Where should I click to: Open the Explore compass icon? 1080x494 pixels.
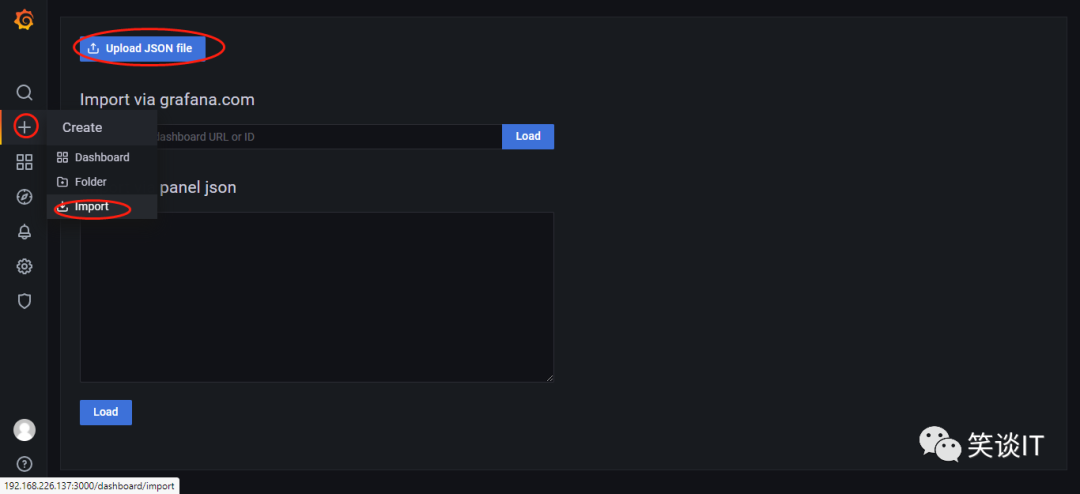[24, 197]
